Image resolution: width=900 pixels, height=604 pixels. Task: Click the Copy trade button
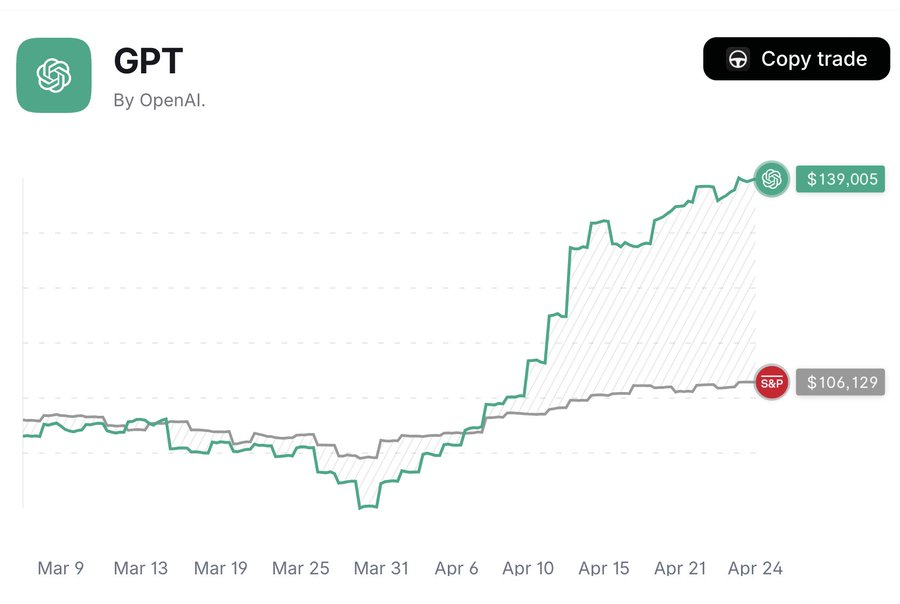pyautogui.click(x=796, y=58)
